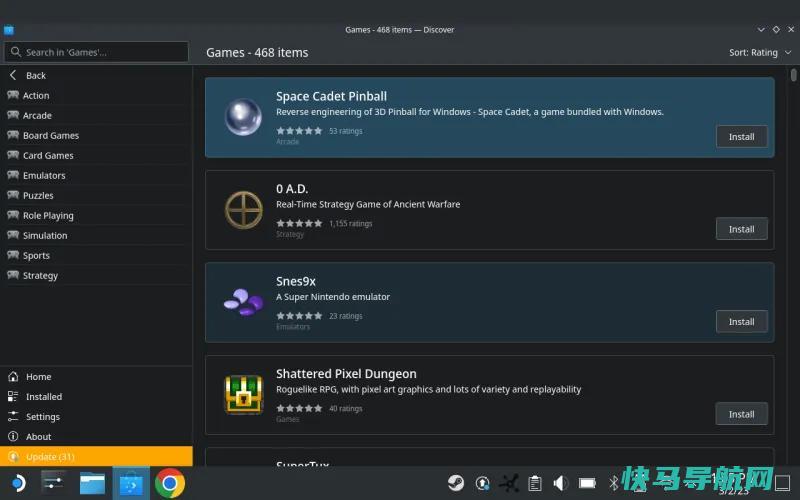This screenshot has height=500, width=800.
Task: Open the 0 A.D. title text
Action: [292, 189]
